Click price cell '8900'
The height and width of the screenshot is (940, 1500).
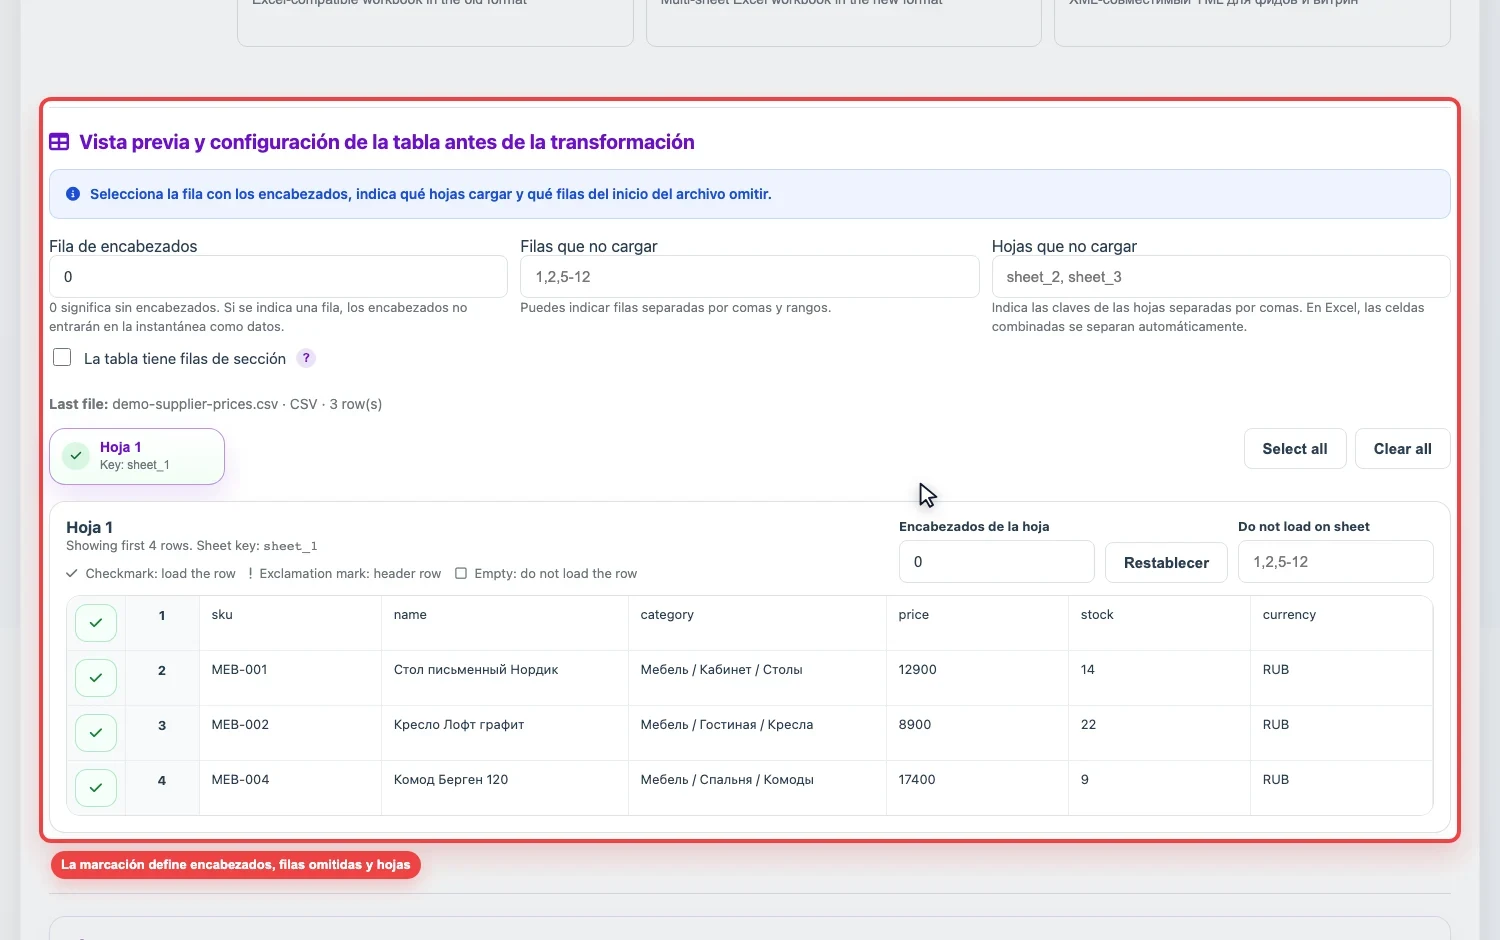pyautogui.click(x=977, y=733)
